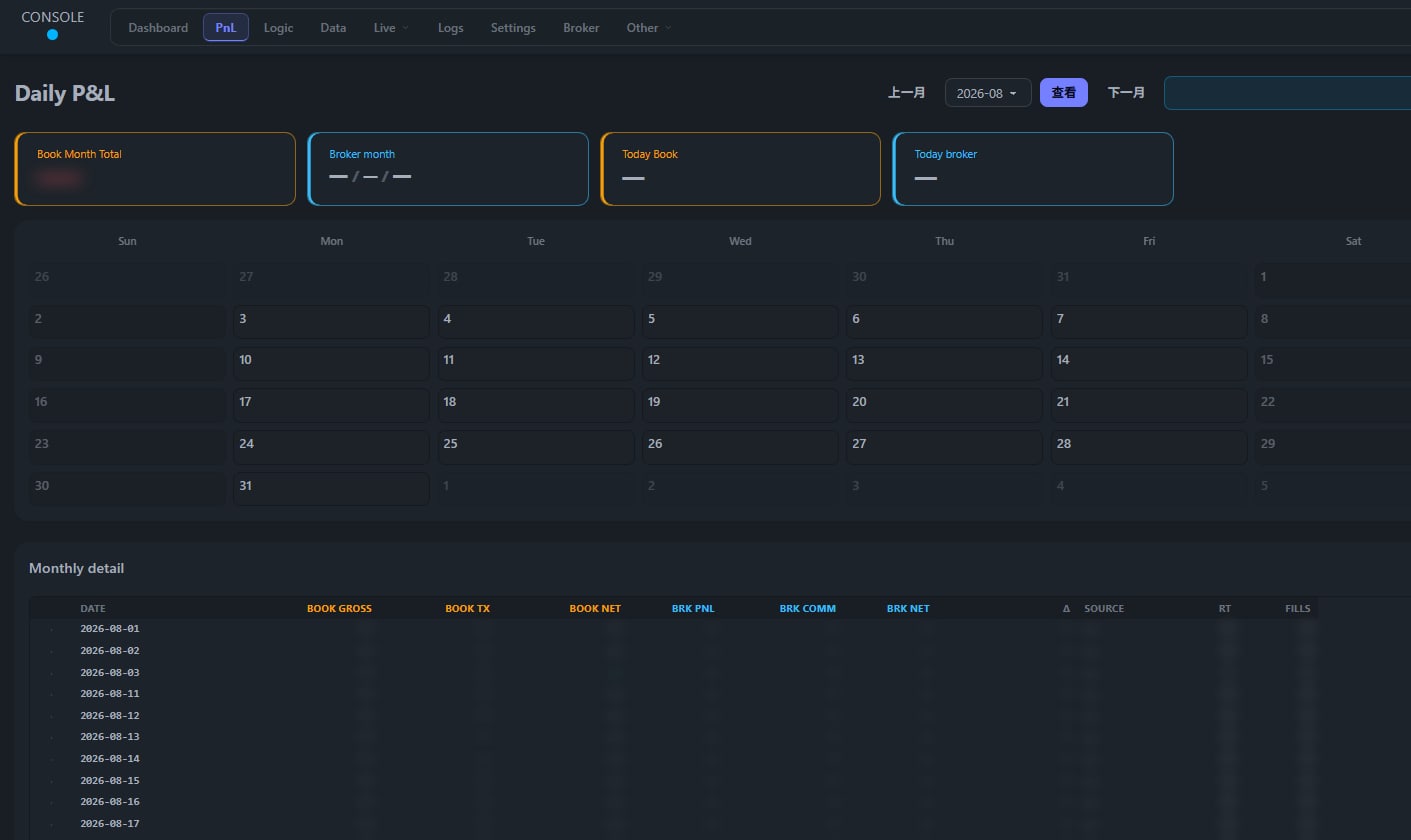1411x840 pixels.
Task: Open the Logs tab
Action: tap(451, 28)
